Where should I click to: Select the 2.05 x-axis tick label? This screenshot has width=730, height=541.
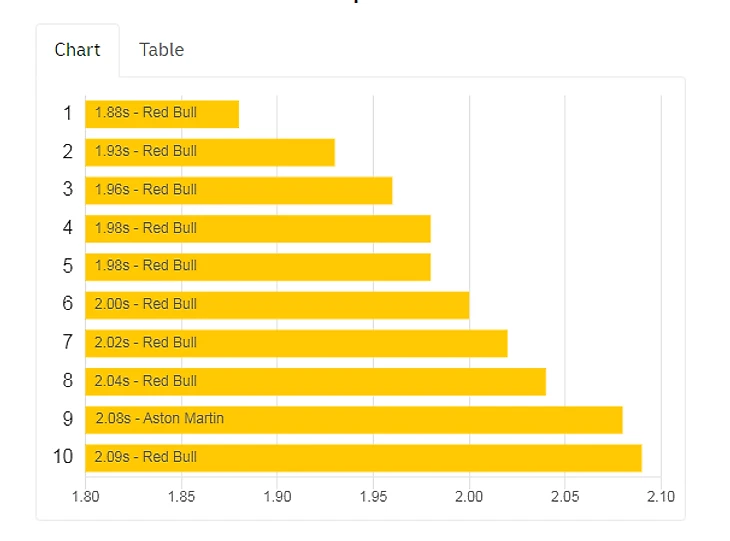(565, 496)
